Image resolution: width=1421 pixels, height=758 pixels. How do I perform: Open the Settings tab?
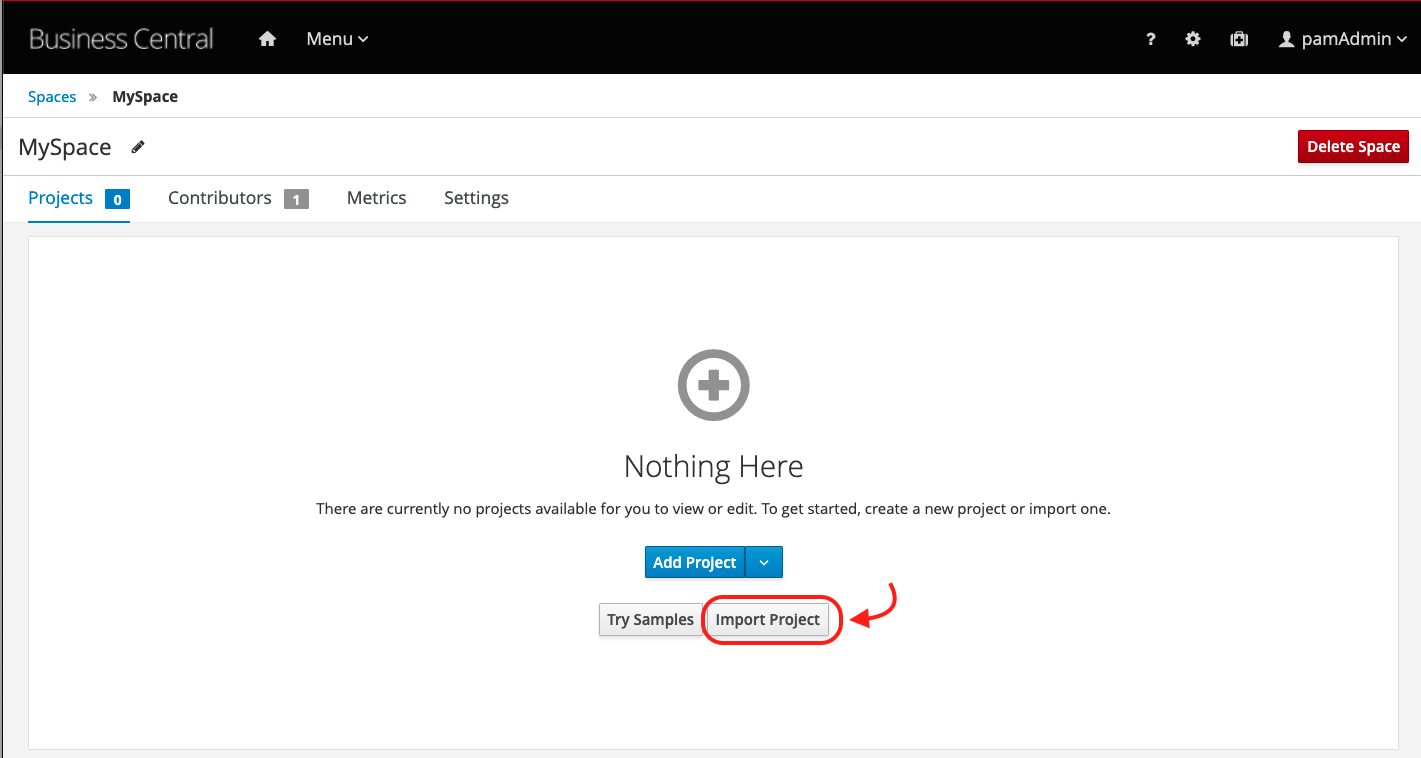tap(476, 198)
